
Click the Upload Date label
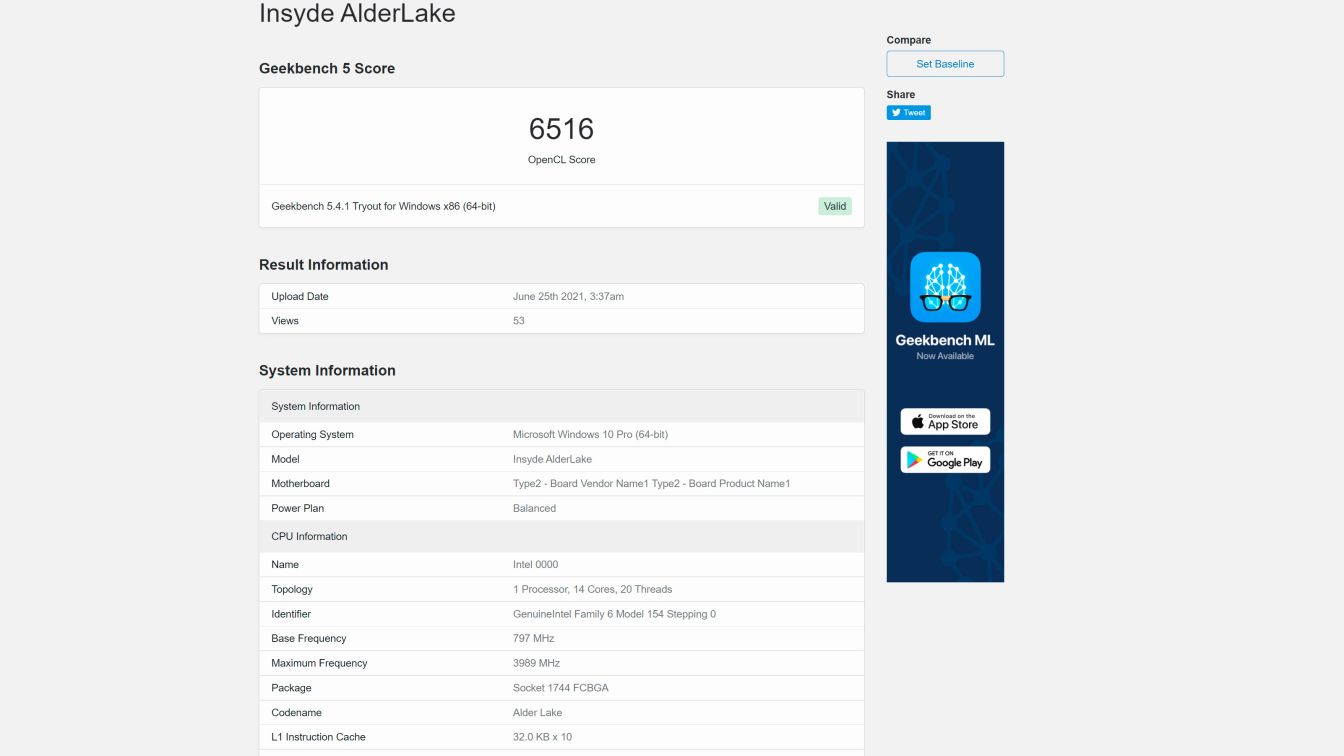coord(300,297)
